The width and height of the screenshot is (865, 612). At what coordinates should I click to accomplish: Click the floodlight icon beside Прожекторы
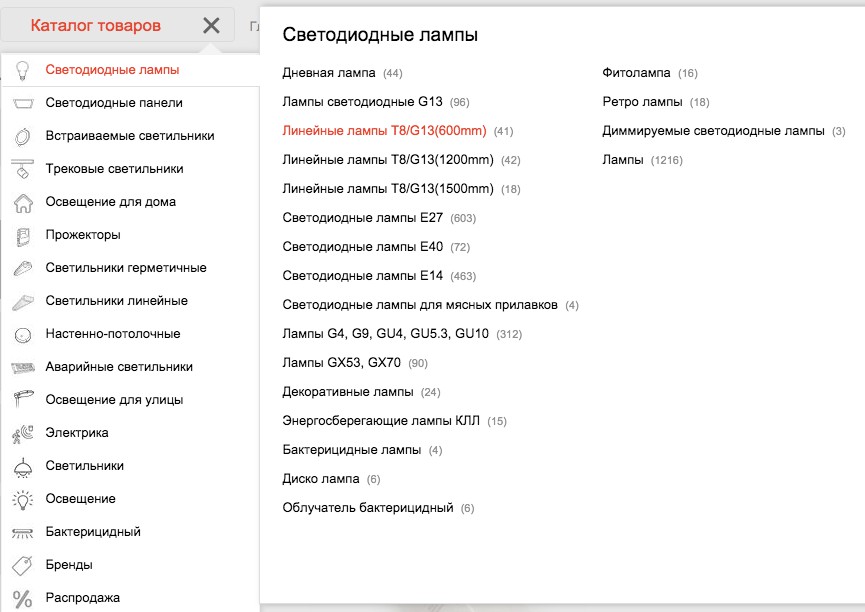(x=23, y=235)
